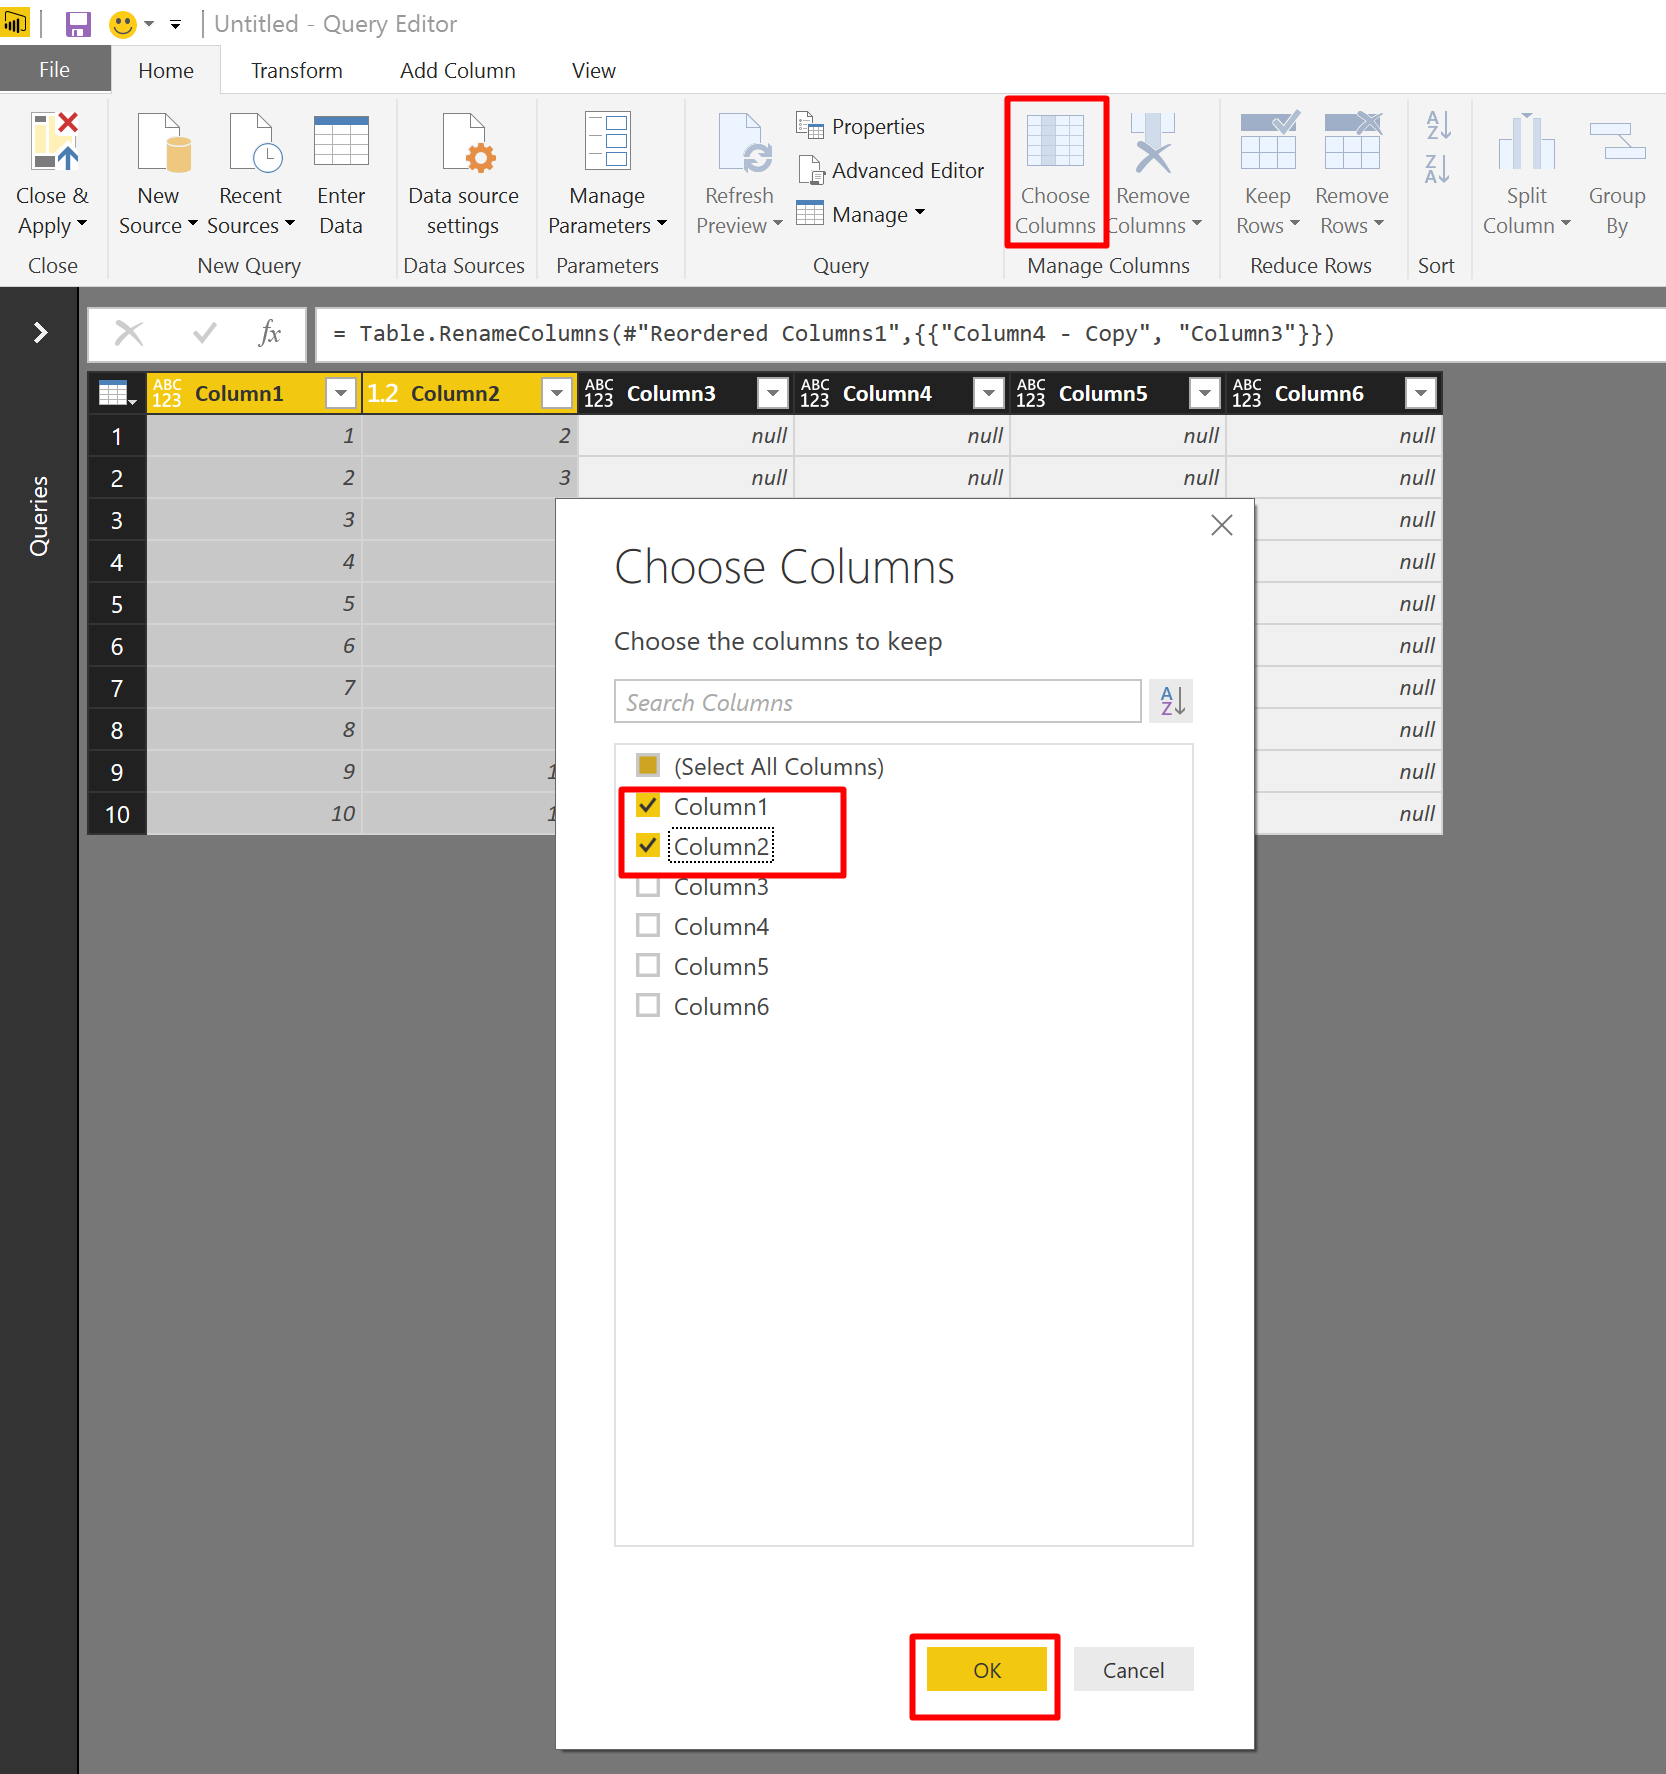
Task: Cancel formula edit with X icon
Action: (129, 333)
